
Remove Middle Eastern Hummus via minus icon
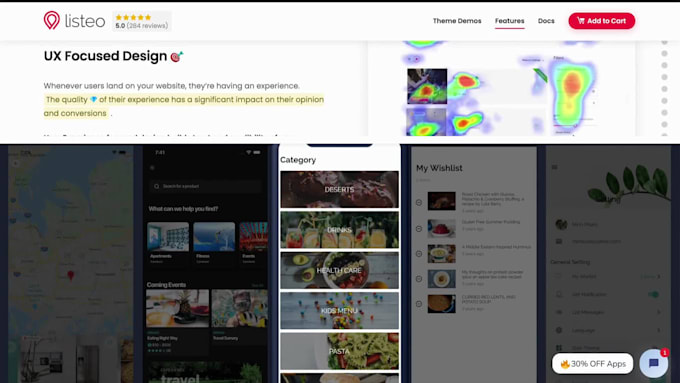(x=419, y=254)
